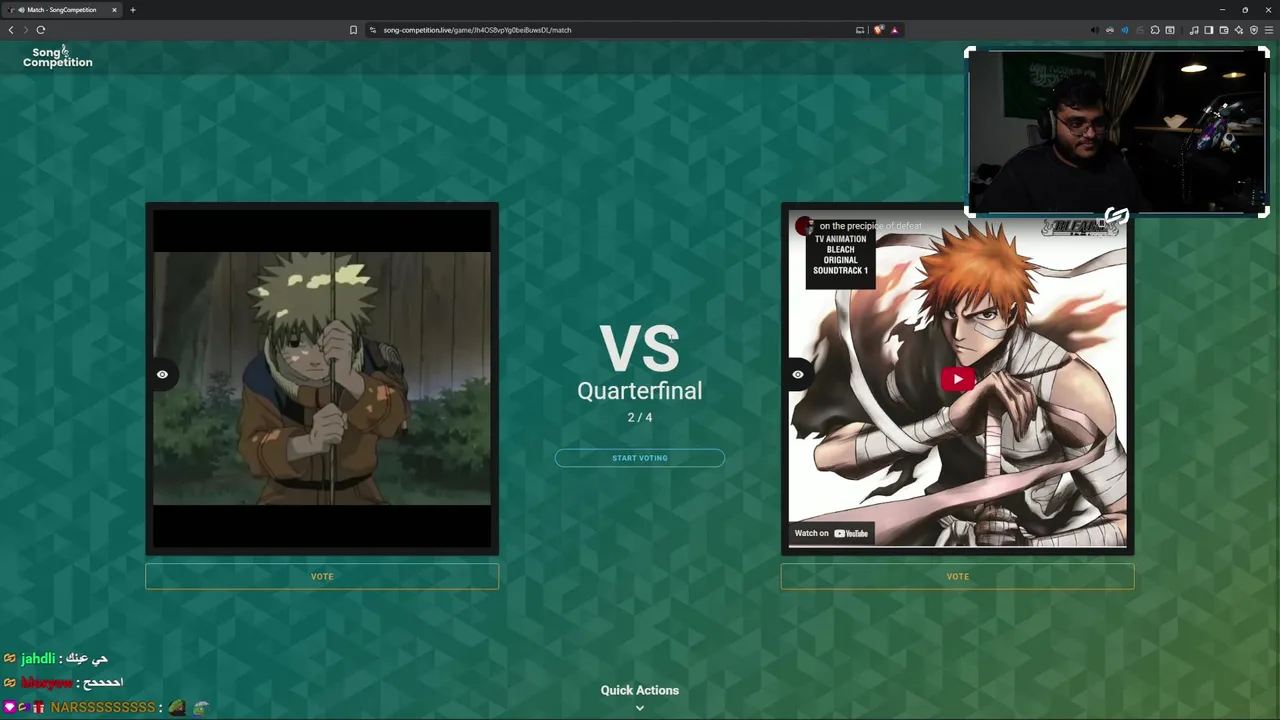Open Leo AI sparkle icon
This screenshot has height=720, width=1280.
click(1239, 30)
